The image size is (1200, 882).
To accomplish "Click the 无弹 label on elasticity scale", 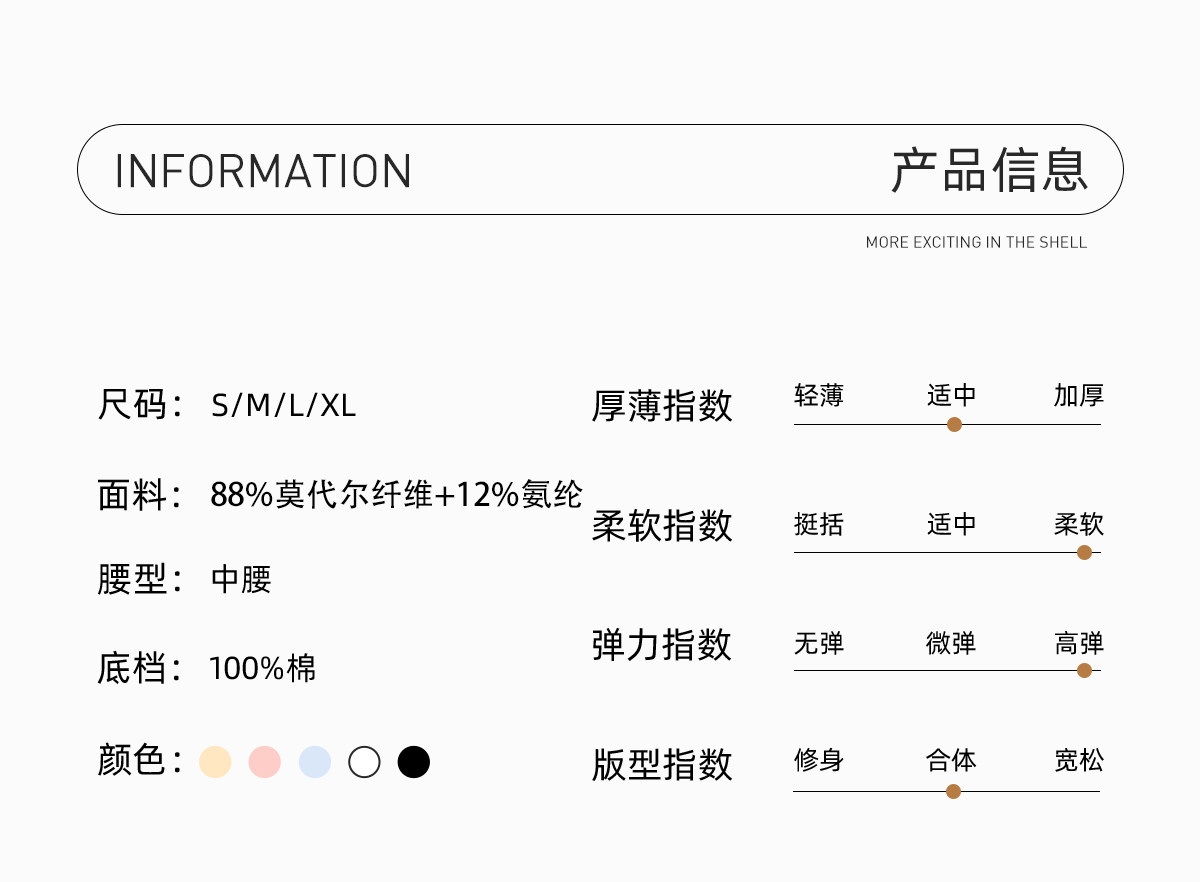I will pos(819,643).
